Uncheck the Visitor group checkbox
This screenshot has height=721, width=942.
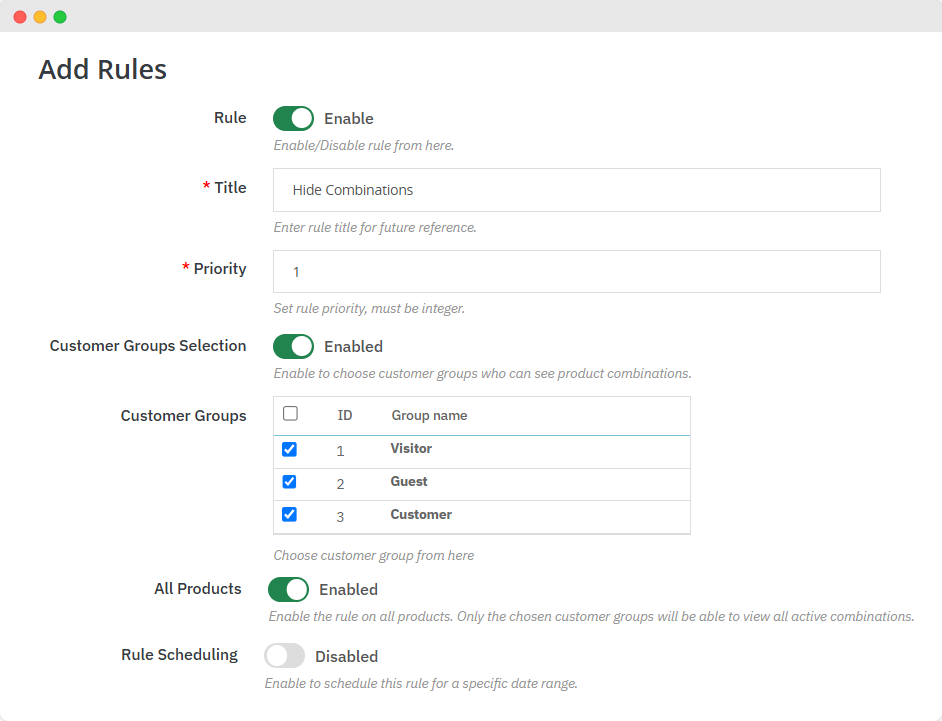[x=290, y=449]
